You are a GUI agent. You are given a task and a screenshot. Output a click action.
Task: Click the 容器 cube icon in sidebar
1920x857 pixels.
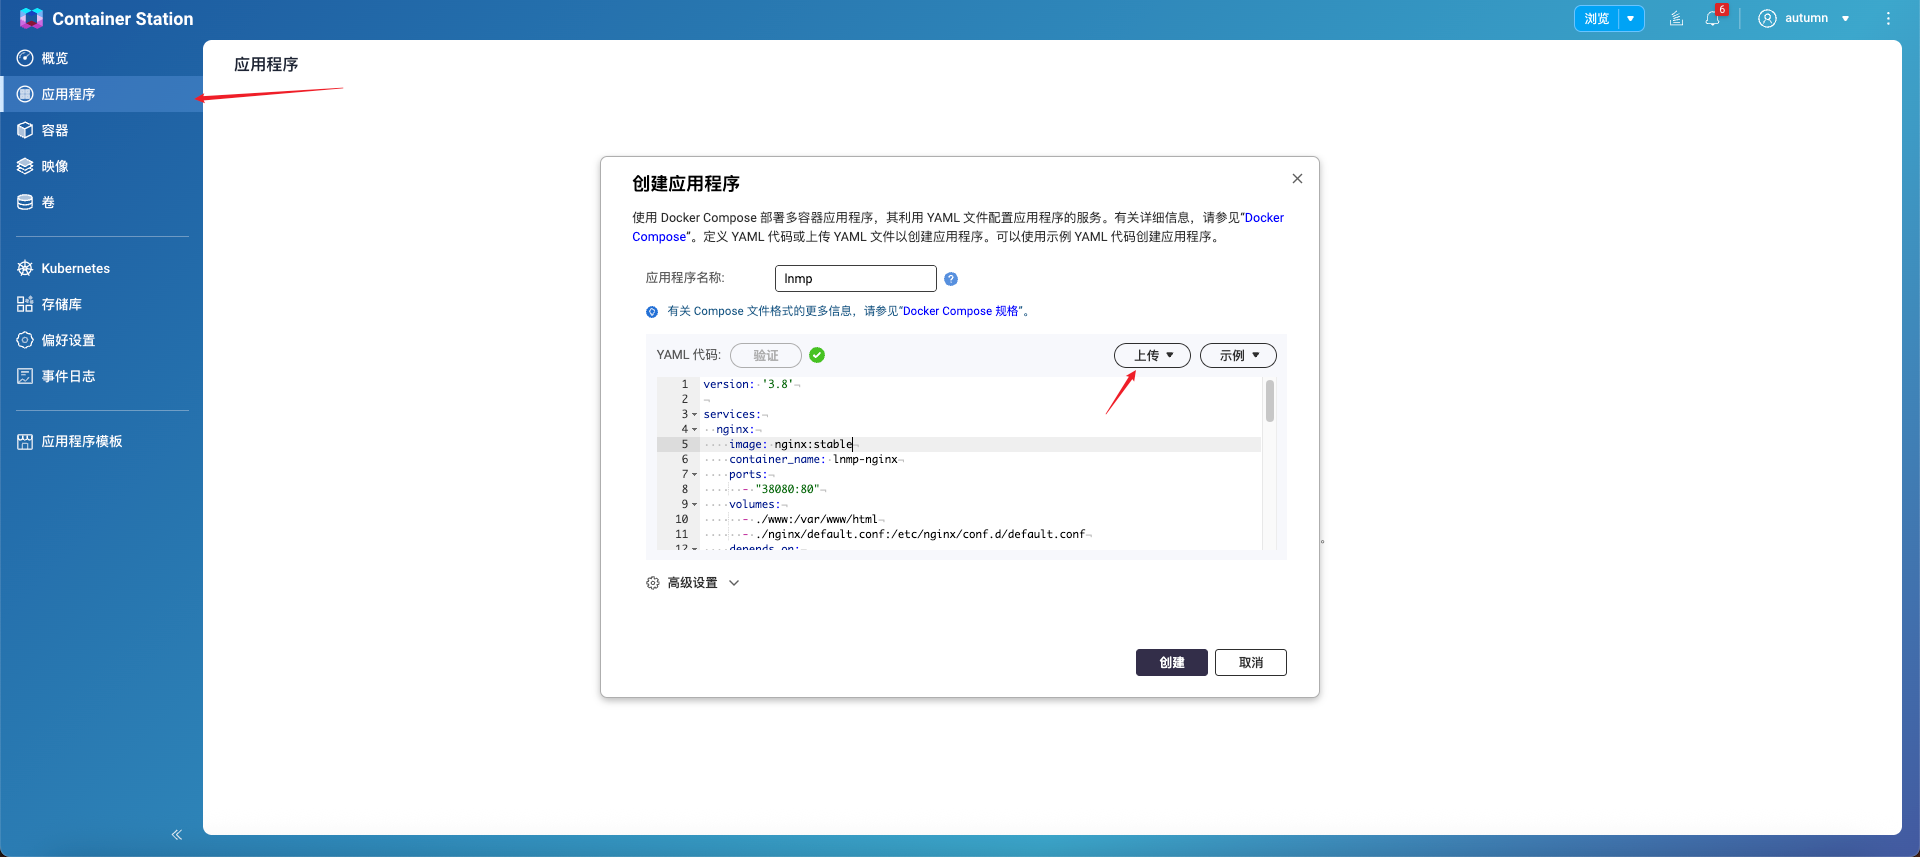[x=25, y=130]
